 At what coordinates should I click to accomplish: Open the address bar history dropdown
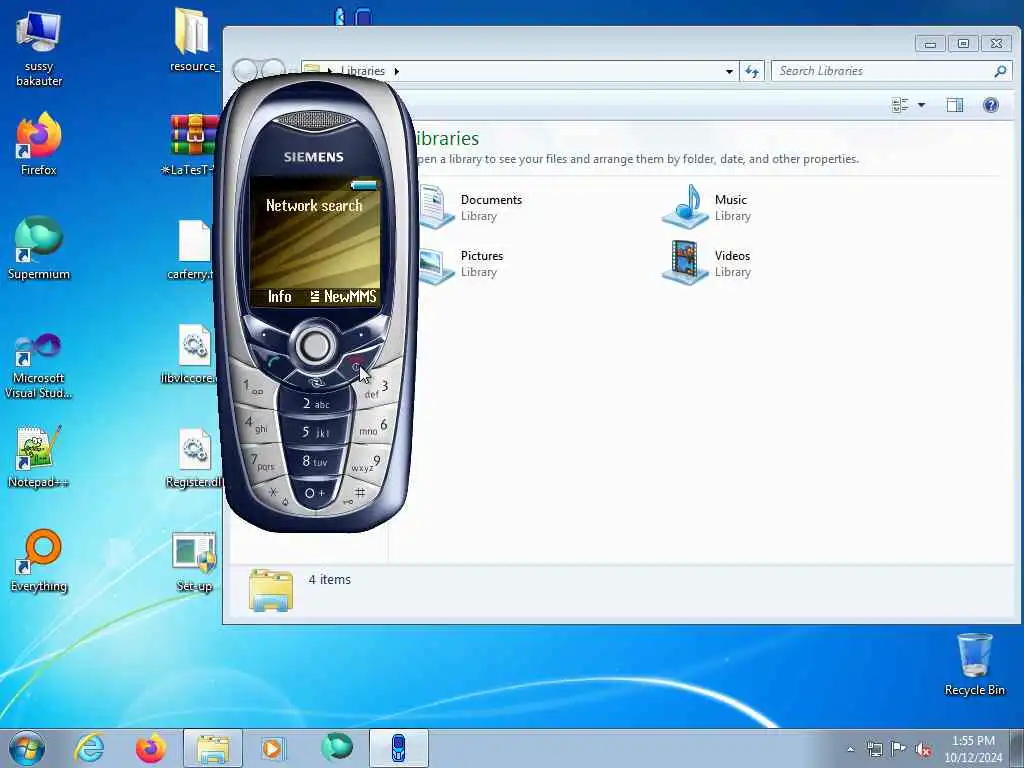729,71
